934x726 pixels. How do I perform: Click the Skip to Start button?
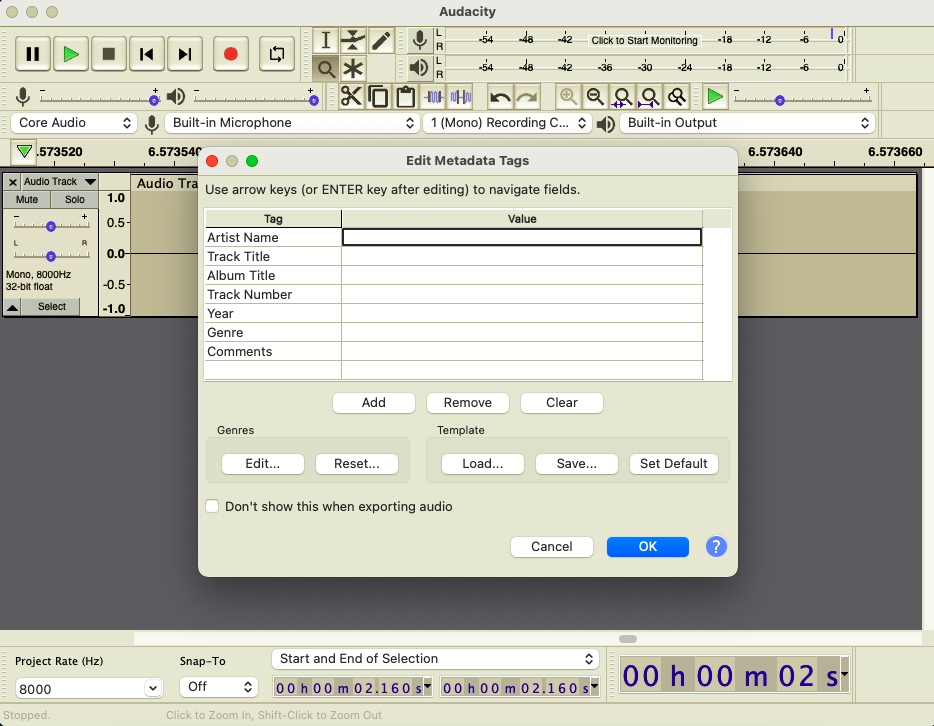pos(147,54)
